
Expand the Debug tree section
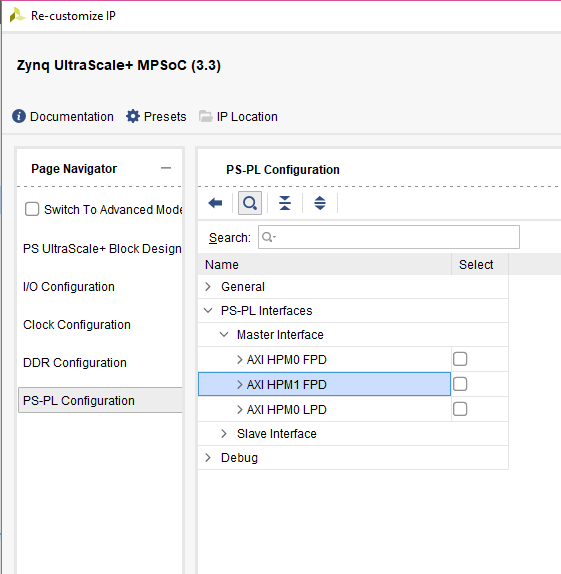coord(208,458)
